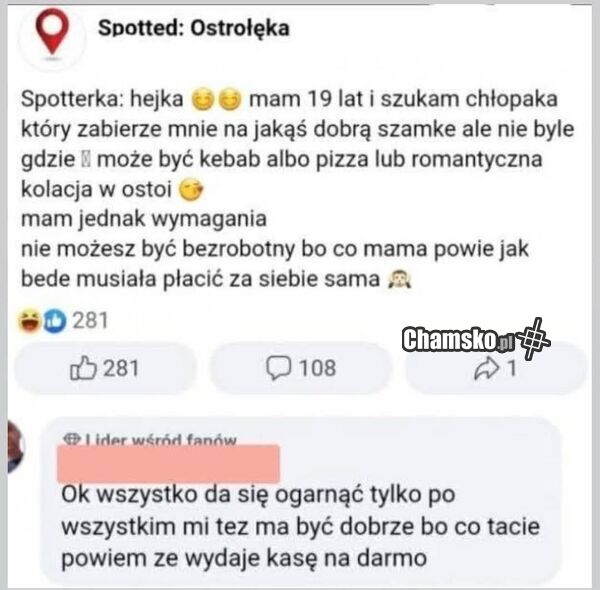Click the 108 comments count
Screen dimensions: 600x590
click(x=318, y=368)
